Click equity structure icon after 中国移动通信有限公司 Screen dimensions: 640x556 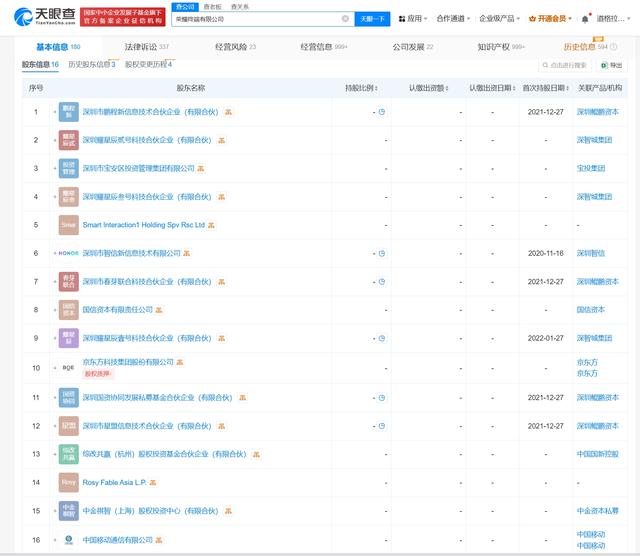click(x=159, y=540)
